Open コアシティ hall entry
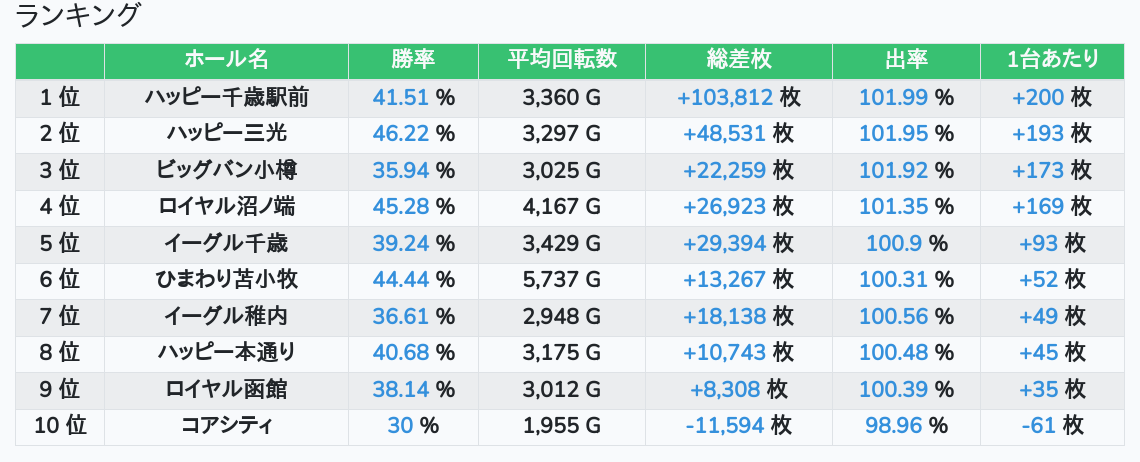 tap(226, 425)
